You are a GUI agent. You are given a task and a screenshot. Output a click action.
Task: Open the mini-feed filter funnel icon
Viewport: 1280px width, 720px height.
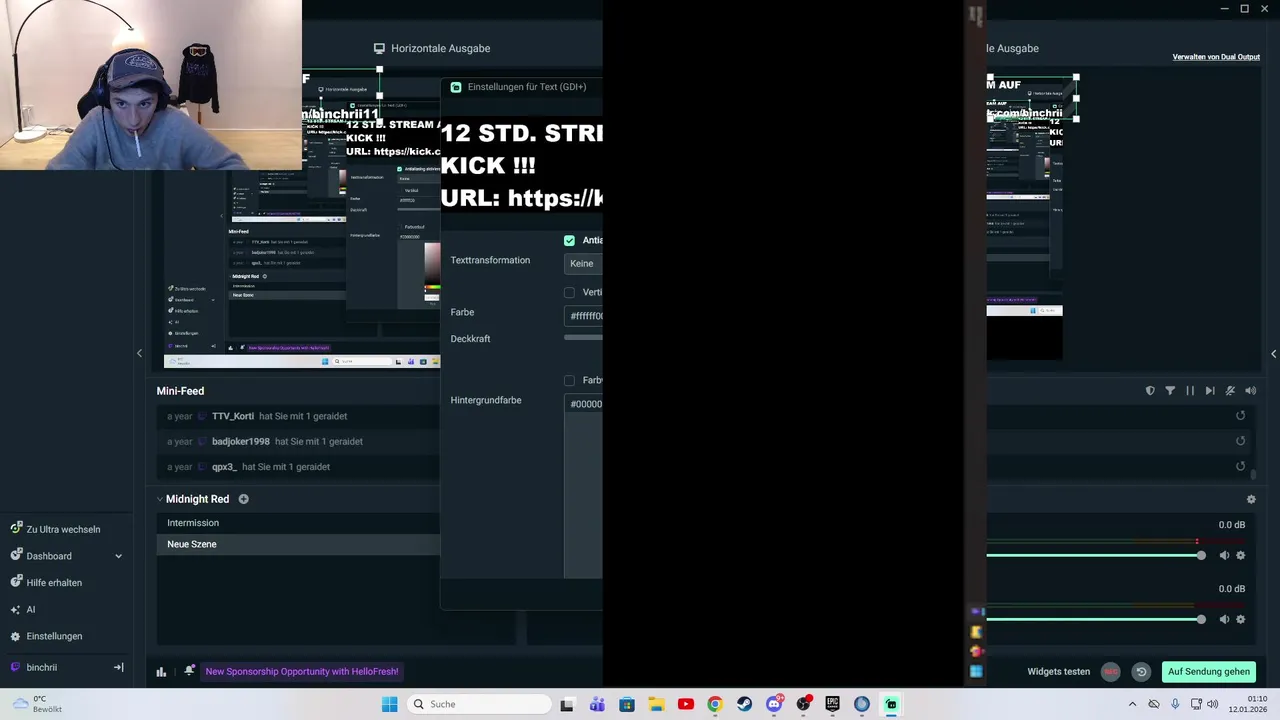(x=1170, y=391)
